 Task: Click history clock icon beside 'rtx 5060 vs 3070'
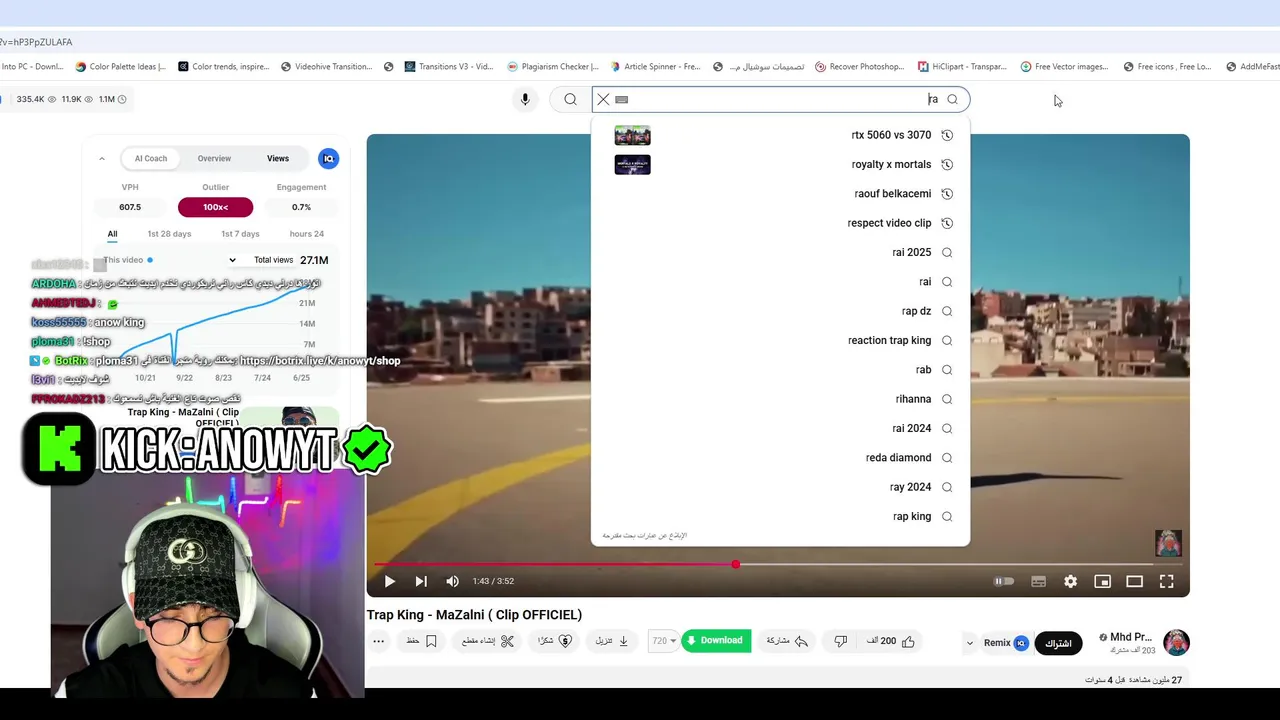pos(947,135)
